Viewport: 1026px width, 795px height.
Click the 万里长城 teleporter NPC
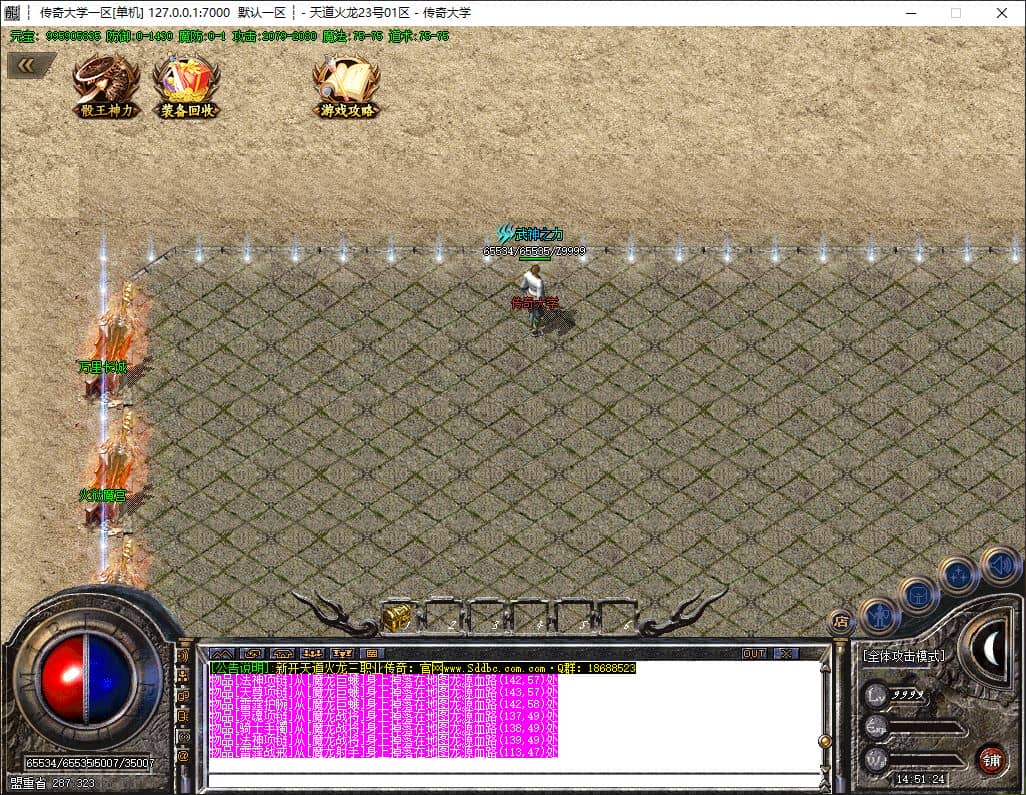click(x=113, y=344)
